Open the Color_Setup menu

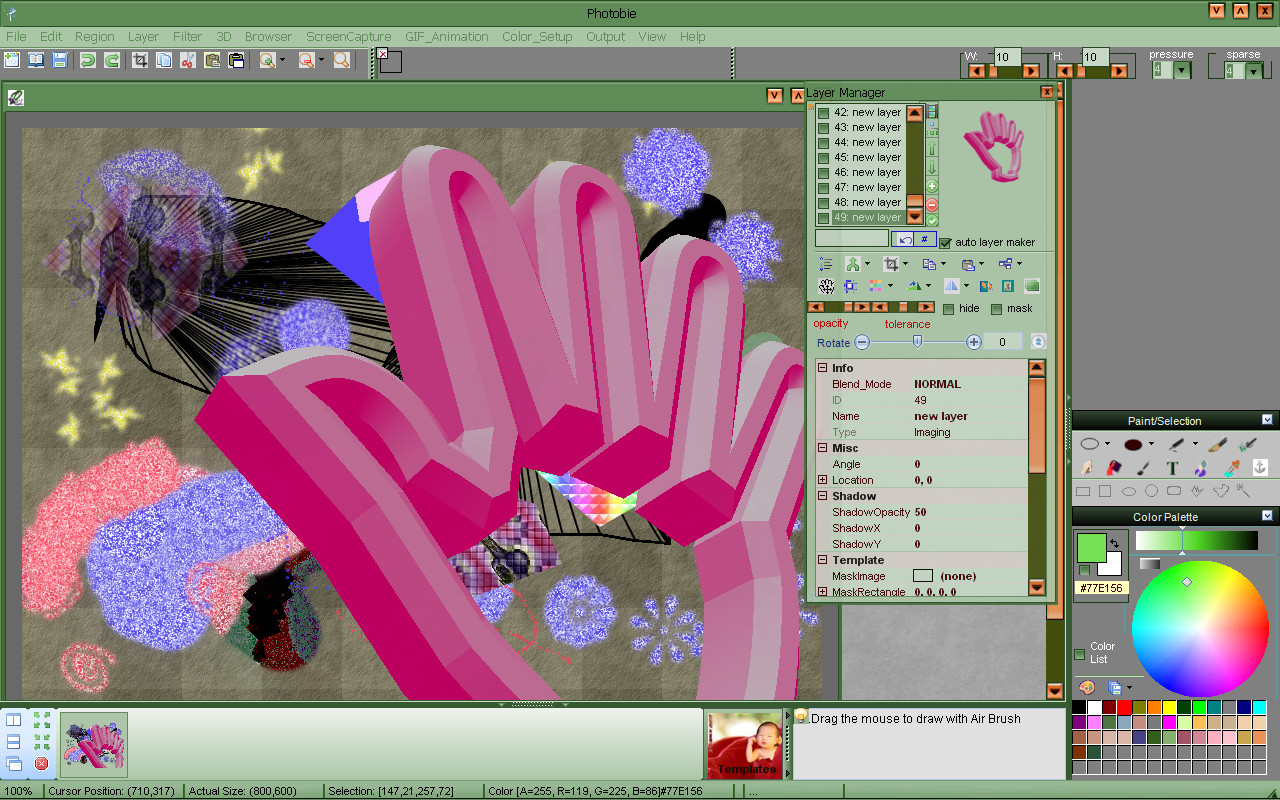pyautogui.click(x=537, y=36)
